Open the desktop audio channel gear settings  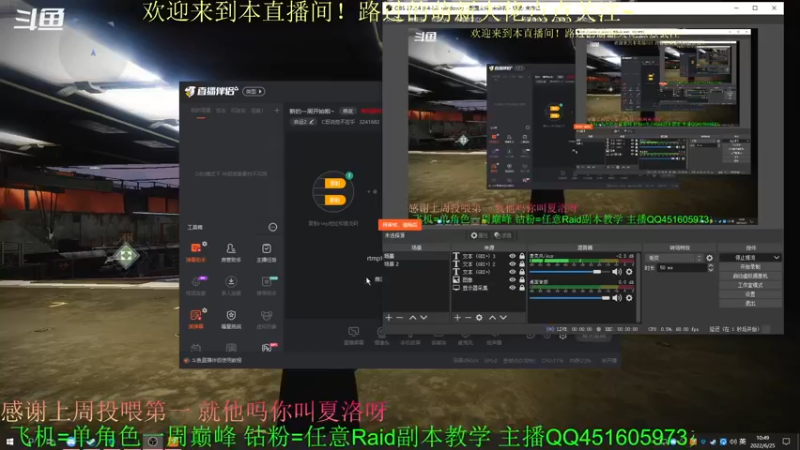point(629,298)
